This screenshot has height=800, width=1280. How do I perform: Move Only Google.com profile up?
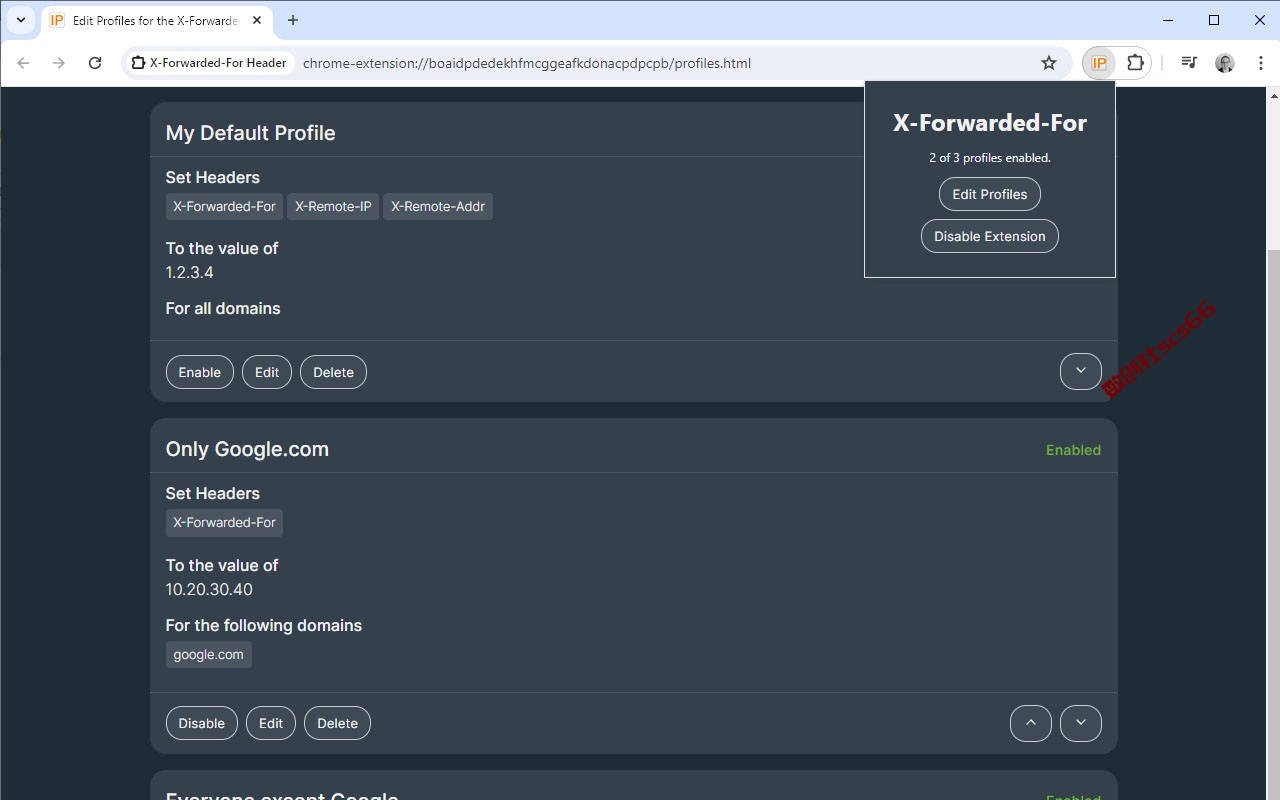(1031, 723)
